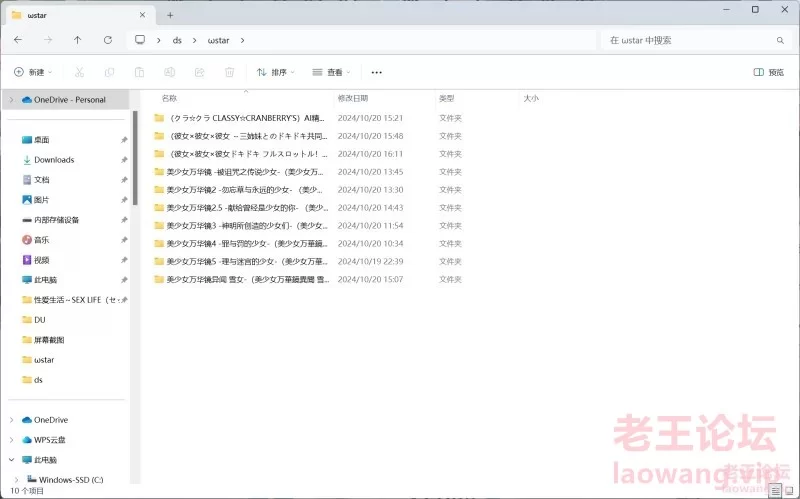Expand the chevron after ωstar in the address bar
Viewport: 800px width, 499px height.
click(242, 40)
